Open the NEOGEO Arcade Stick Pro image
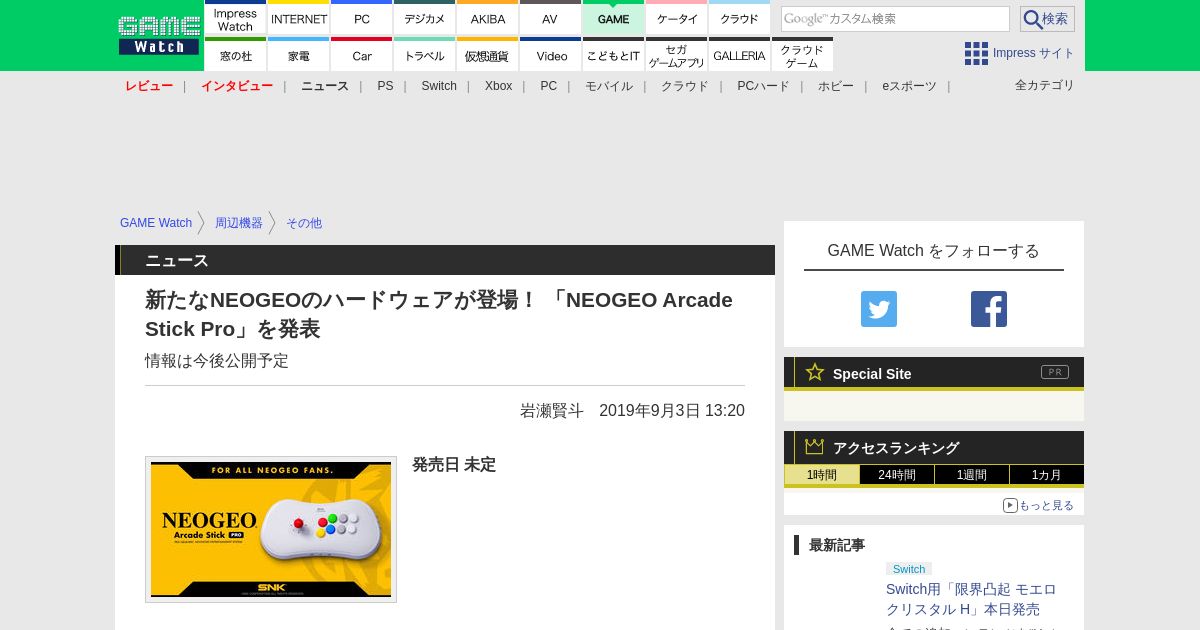The width and height of the screenshot is (1200, 630). pyautogui.click(x=271, y=529)
